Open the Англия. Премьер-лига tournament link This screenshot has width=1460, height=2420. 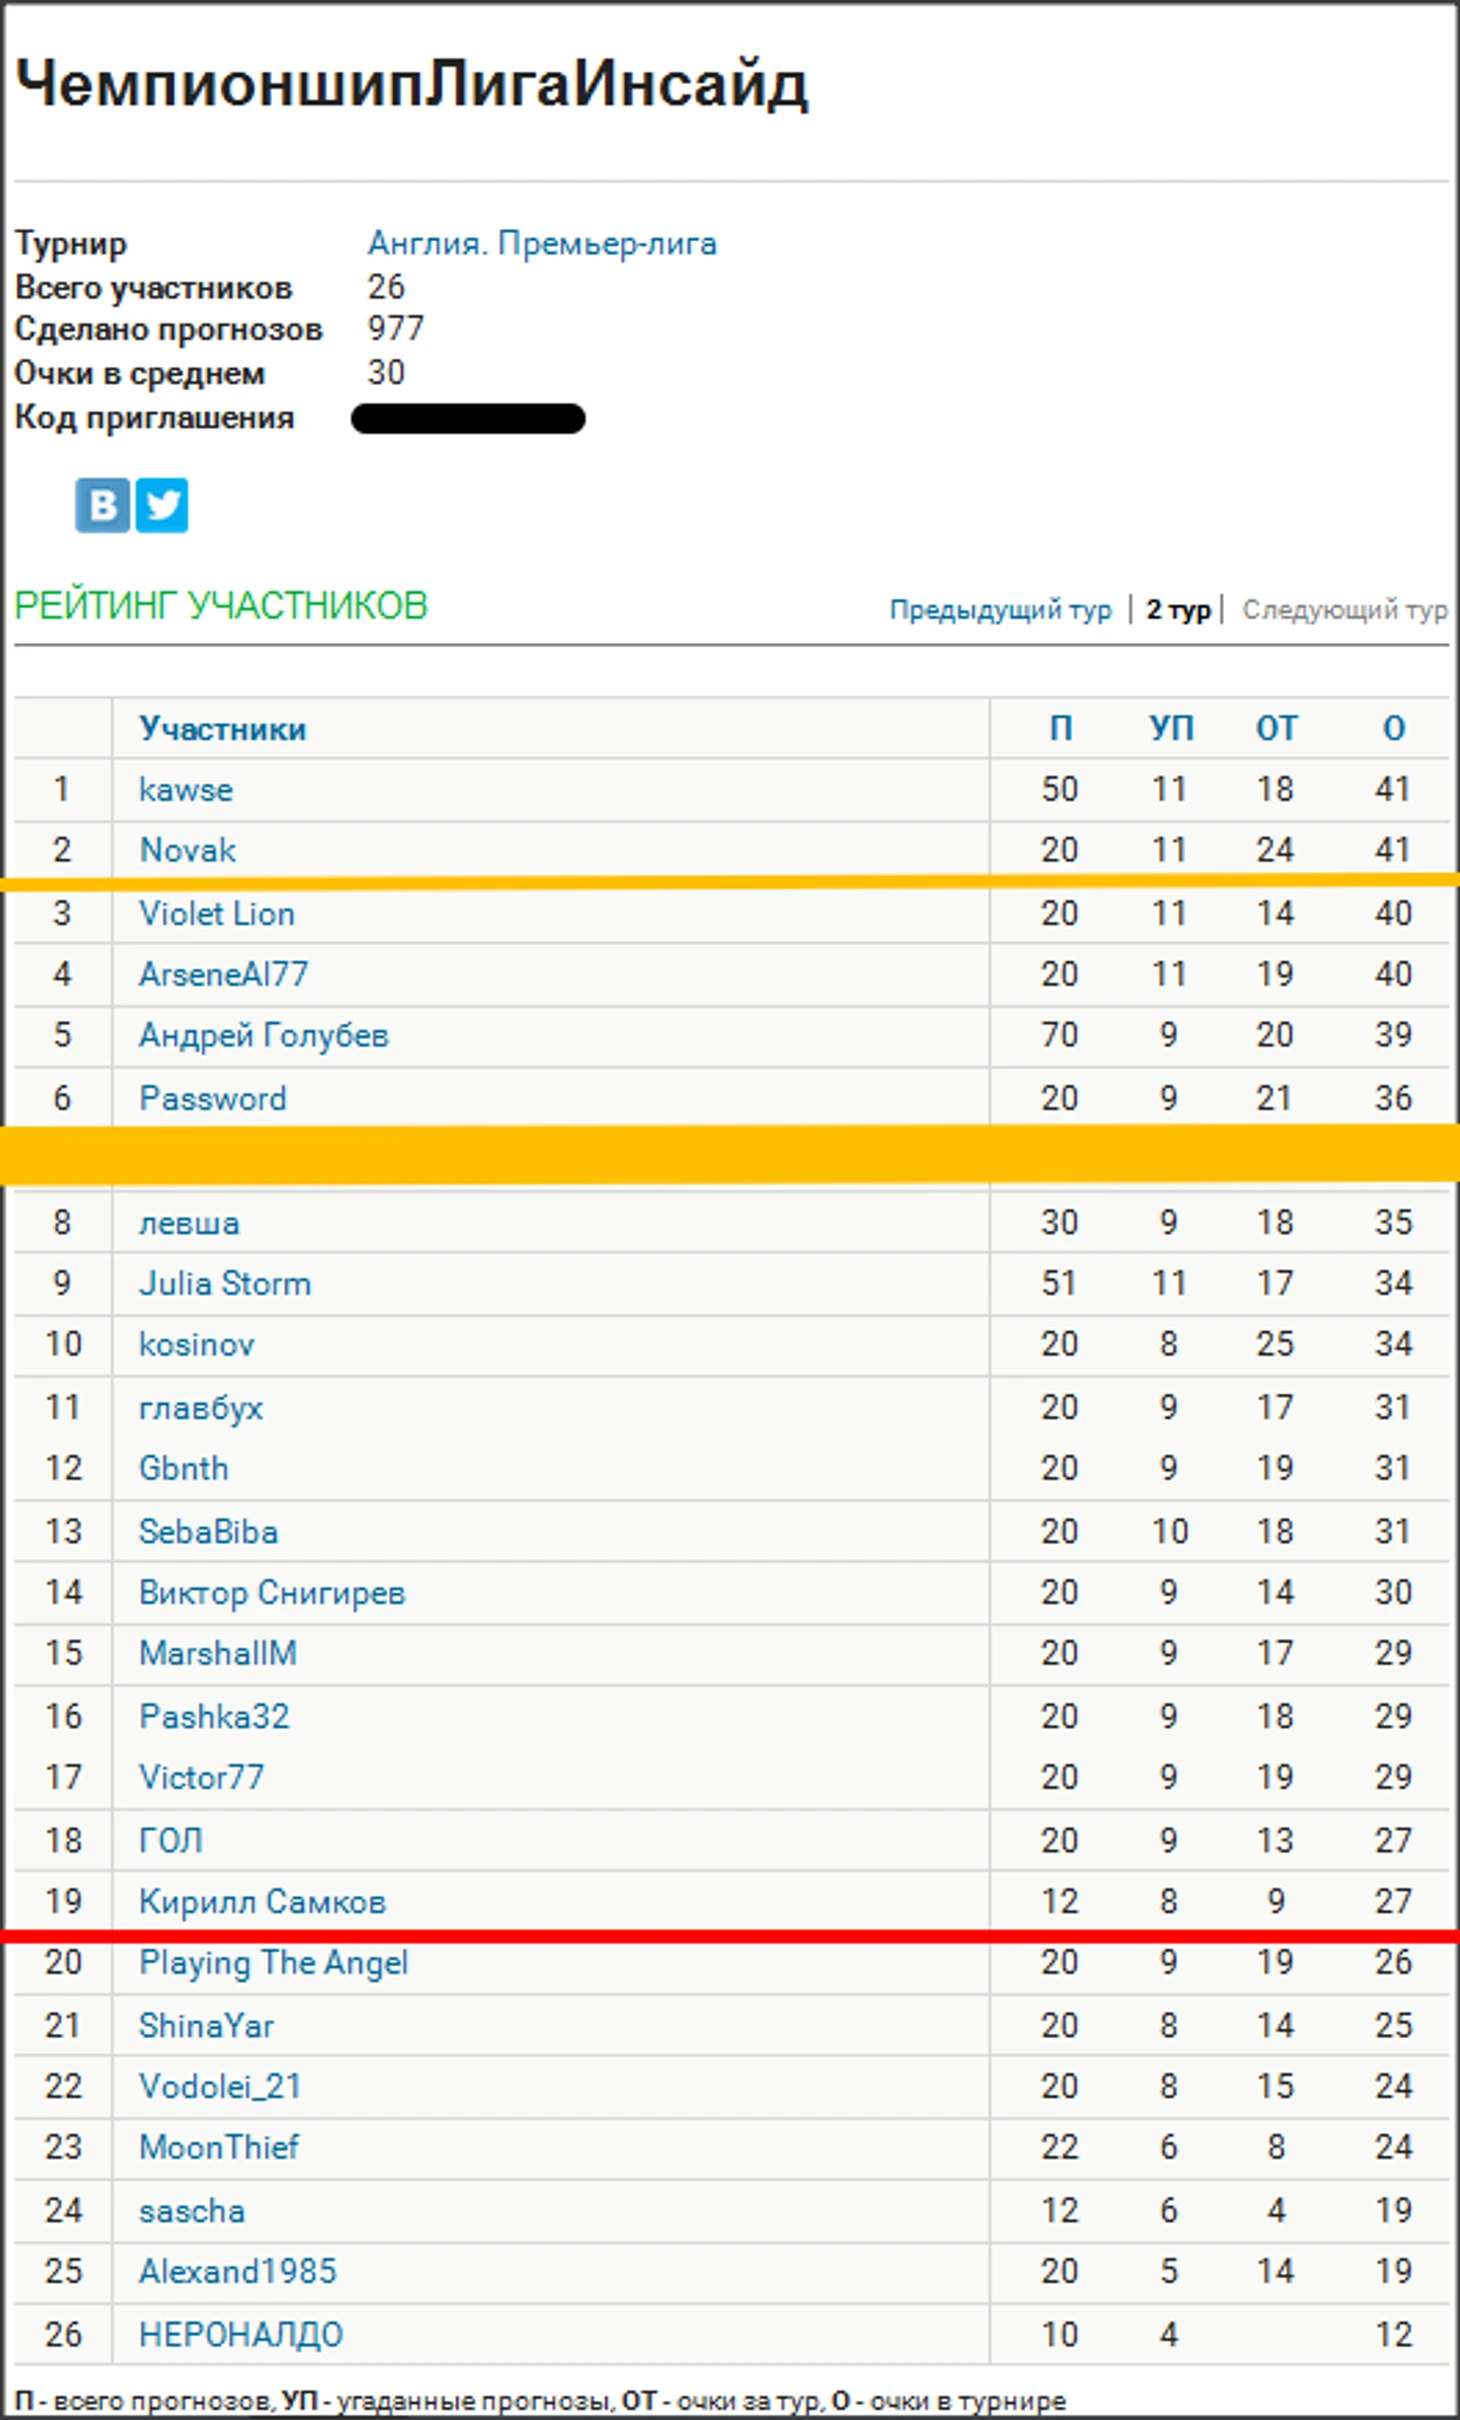click(542, 244)
